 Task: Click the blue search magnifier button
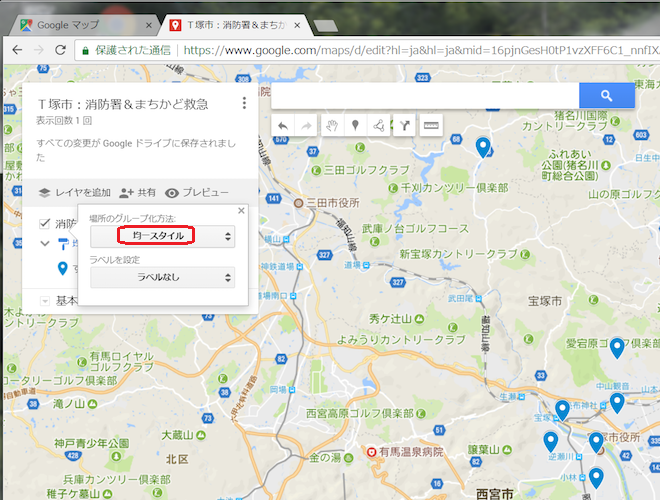(x=607, y=96)
